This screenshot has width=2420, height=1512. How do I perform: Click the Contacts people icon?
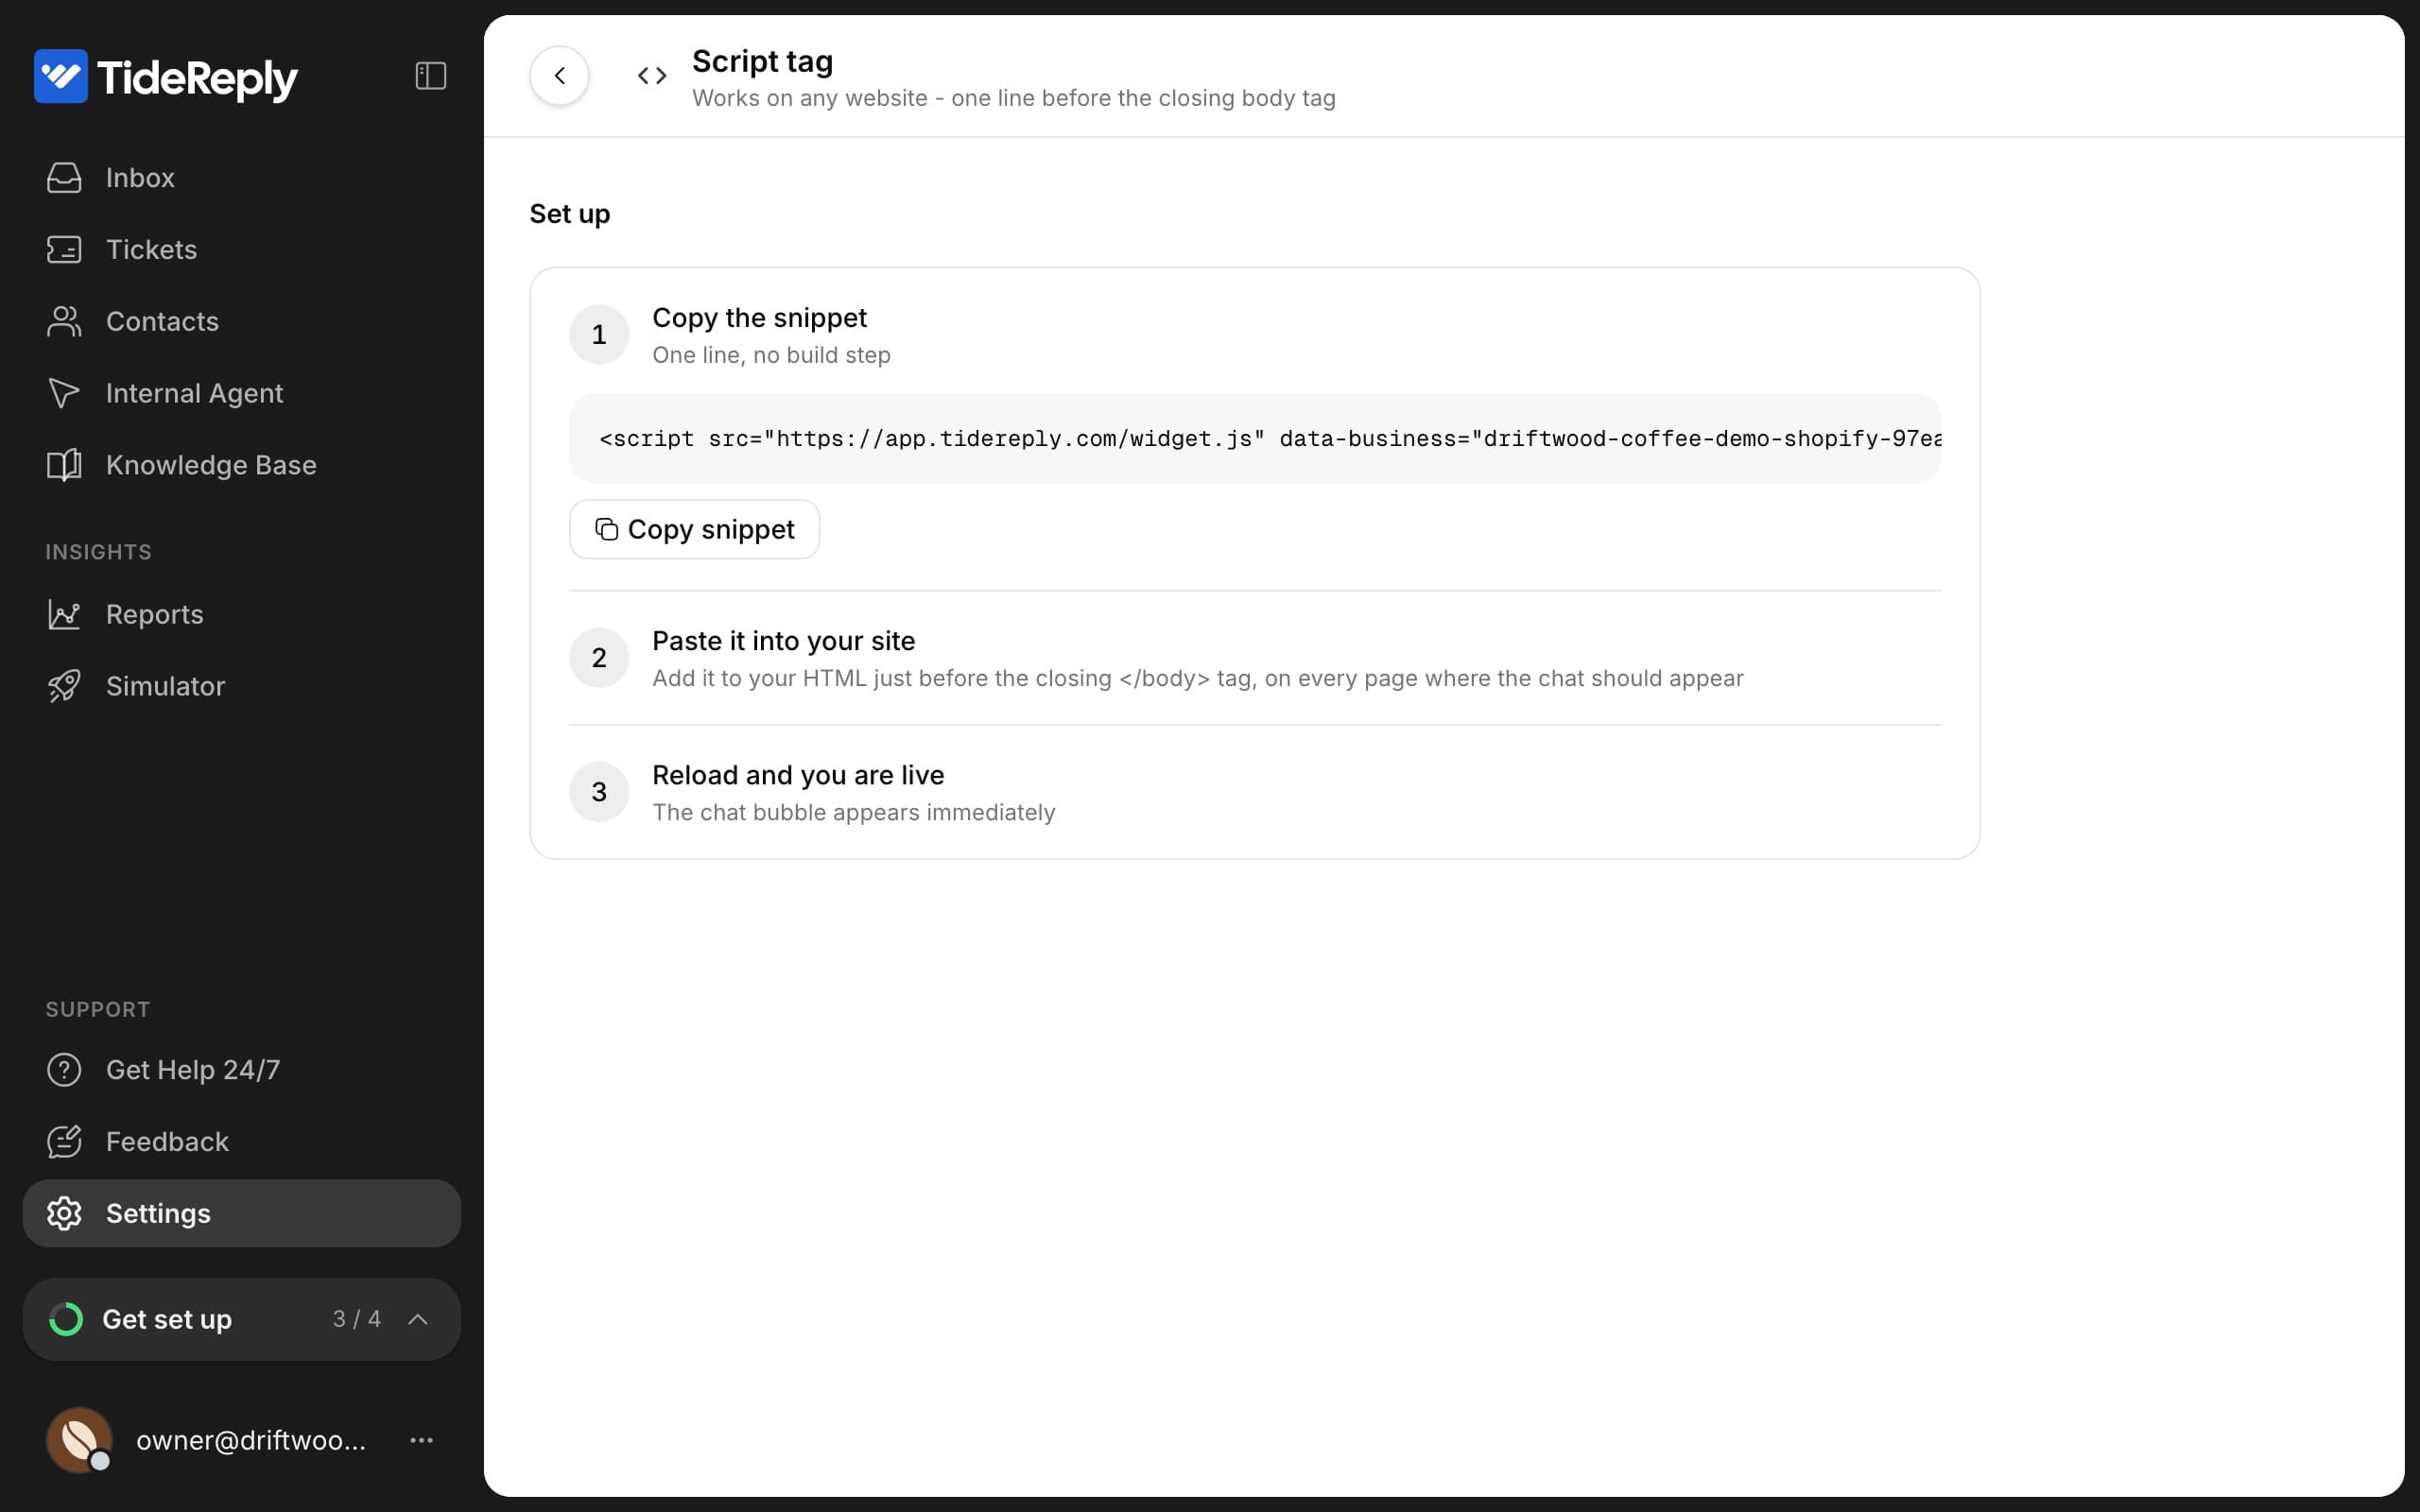[64, 322]
